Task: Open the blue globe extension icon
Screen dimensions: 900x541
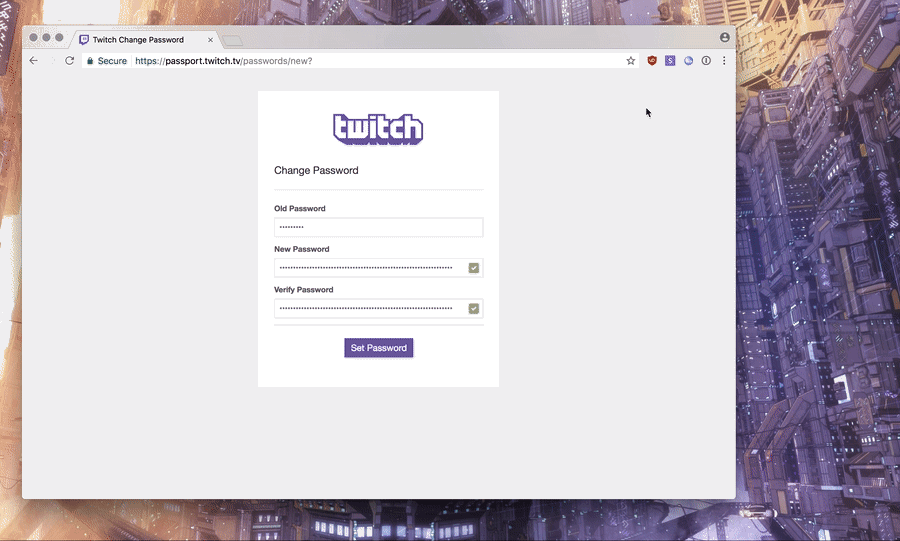Action: click(688, 60)
